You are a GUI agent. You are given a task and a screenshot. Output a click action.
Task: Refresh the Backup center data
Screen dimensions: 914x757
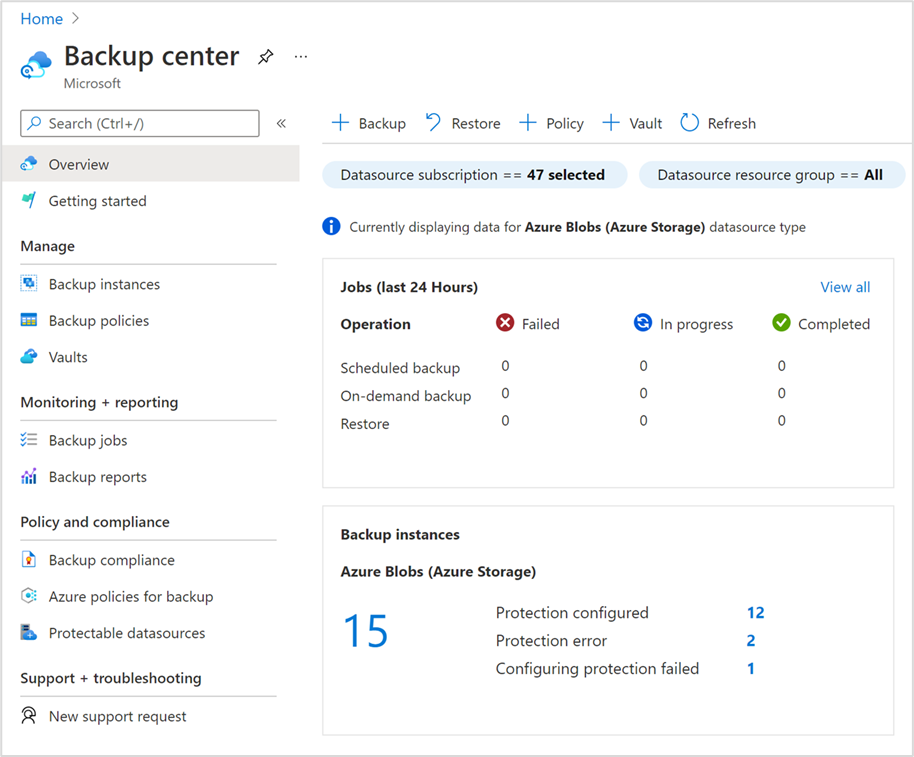(718, 123)
